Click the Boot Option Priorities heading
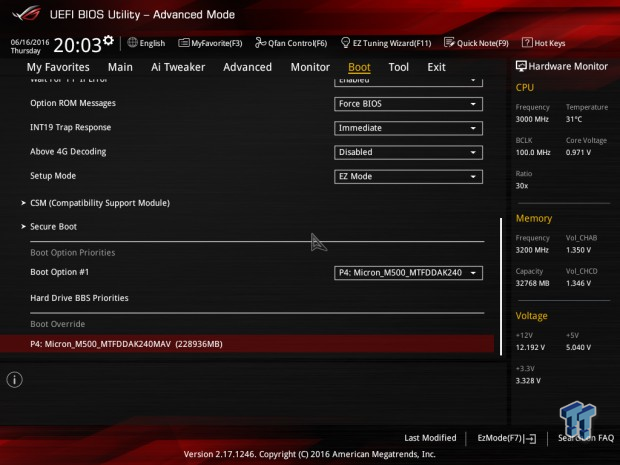Screen dimensions: 620x465 pyautogui.click(x=73, y=253)
